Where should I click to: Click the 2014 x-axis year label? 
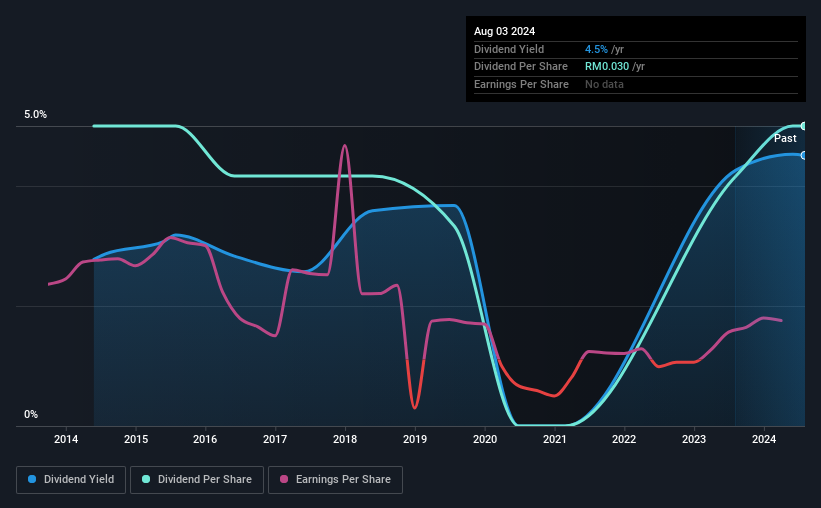pyautogui.click(x=66, y=439)
